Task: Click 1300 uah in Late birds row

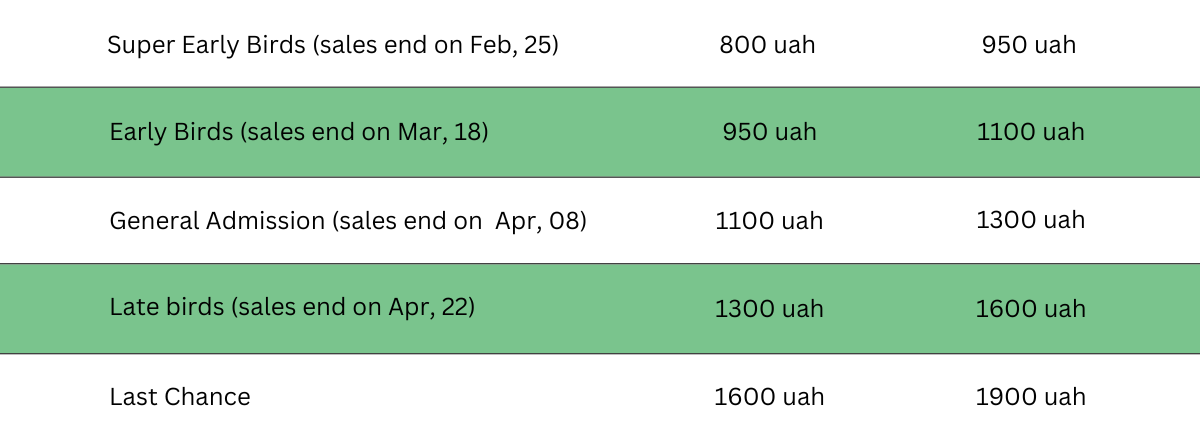Action: [769, 309]
